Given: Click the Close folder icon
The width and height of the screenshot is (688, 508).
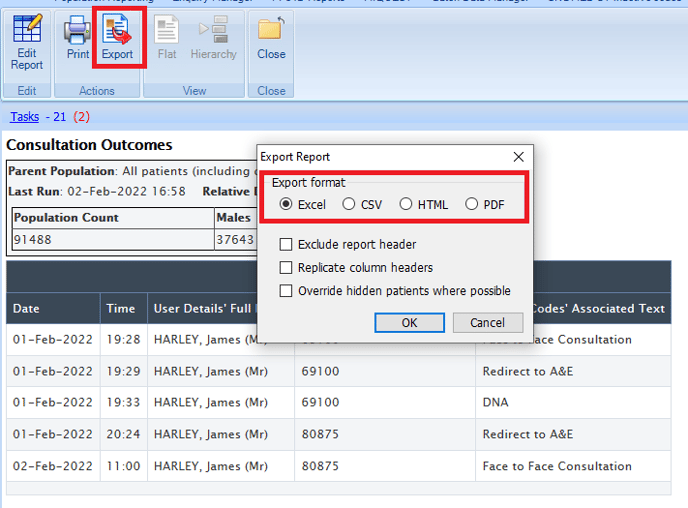Looking at the screenshot, I should pos(271,40).
